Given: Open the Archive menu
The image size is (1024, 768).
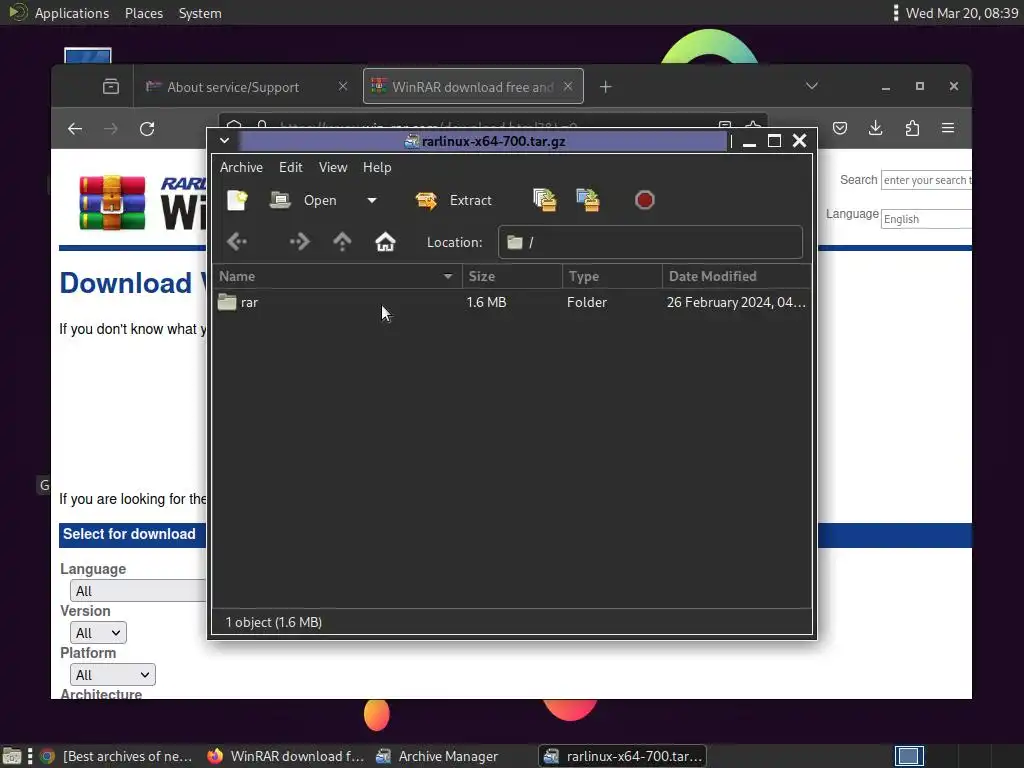Looking at the screenshot, I should [241, 167].
